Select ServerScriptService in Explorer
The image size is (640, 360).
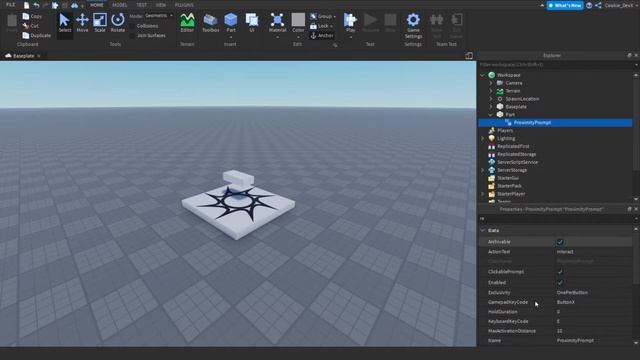pyautogui.click(x=517, y=162)
